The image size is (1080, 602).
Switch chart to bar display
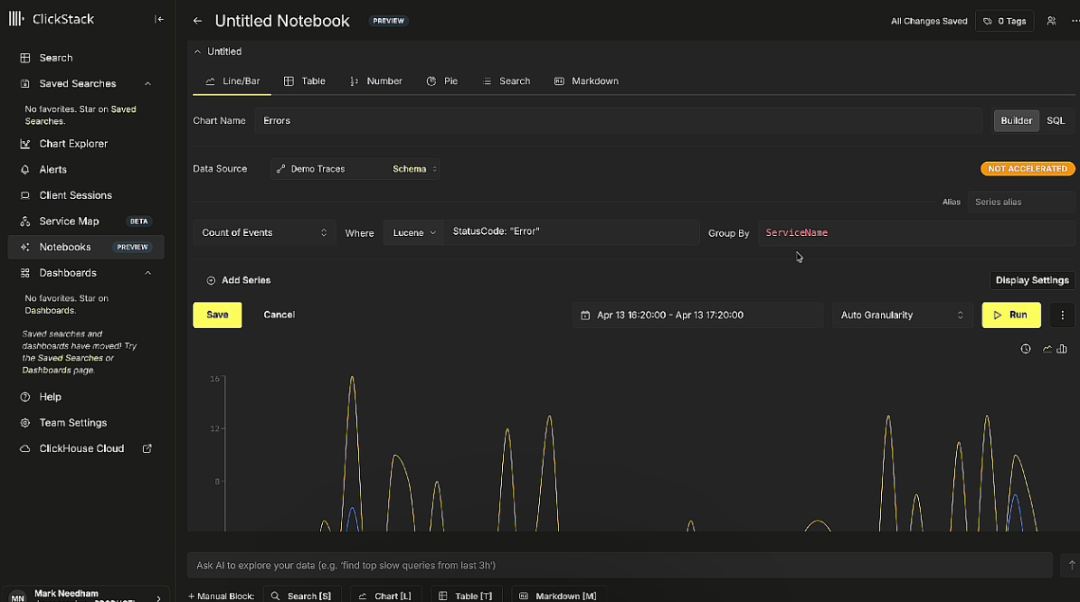coord(1062,349)
